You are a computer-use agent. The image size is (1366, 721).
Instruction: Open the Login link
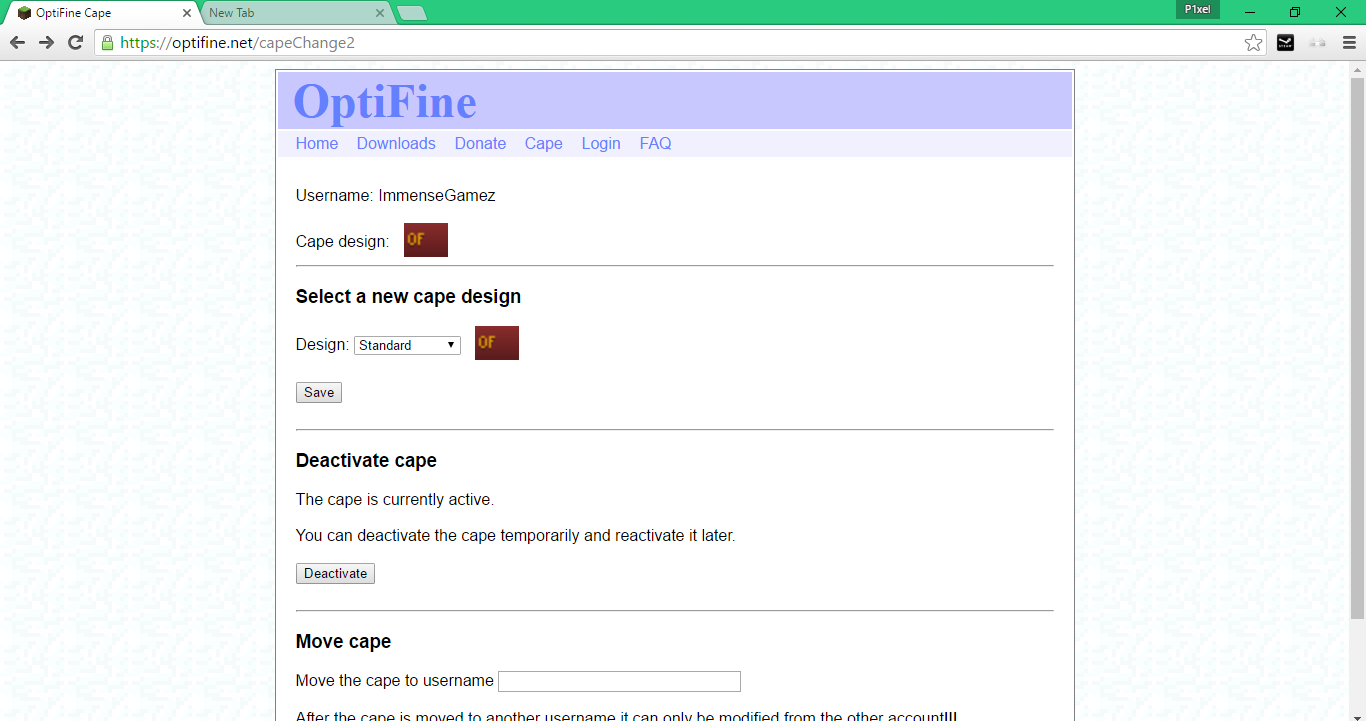point(601,144)
